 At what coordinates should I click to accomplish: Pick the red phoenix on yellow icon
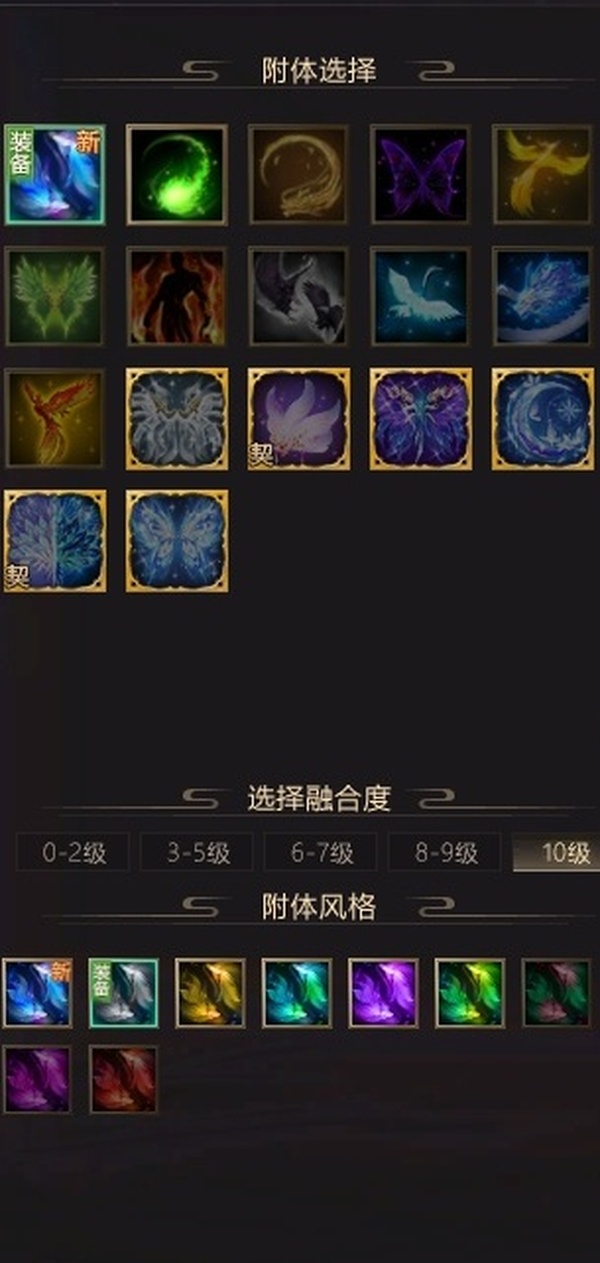coord(55,418)
